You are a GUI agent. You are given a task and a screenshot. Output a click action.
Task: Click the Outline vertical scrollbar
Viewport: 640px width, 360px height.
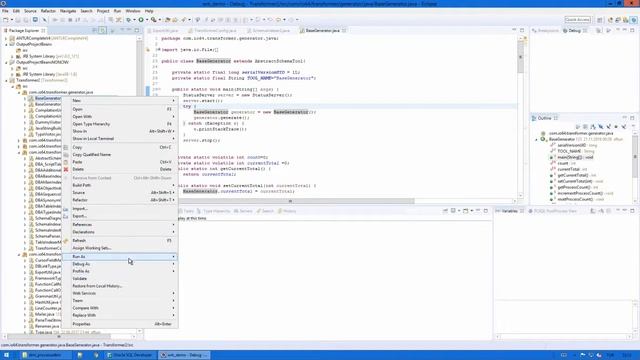pyautogui.click(x=635, y=156)
